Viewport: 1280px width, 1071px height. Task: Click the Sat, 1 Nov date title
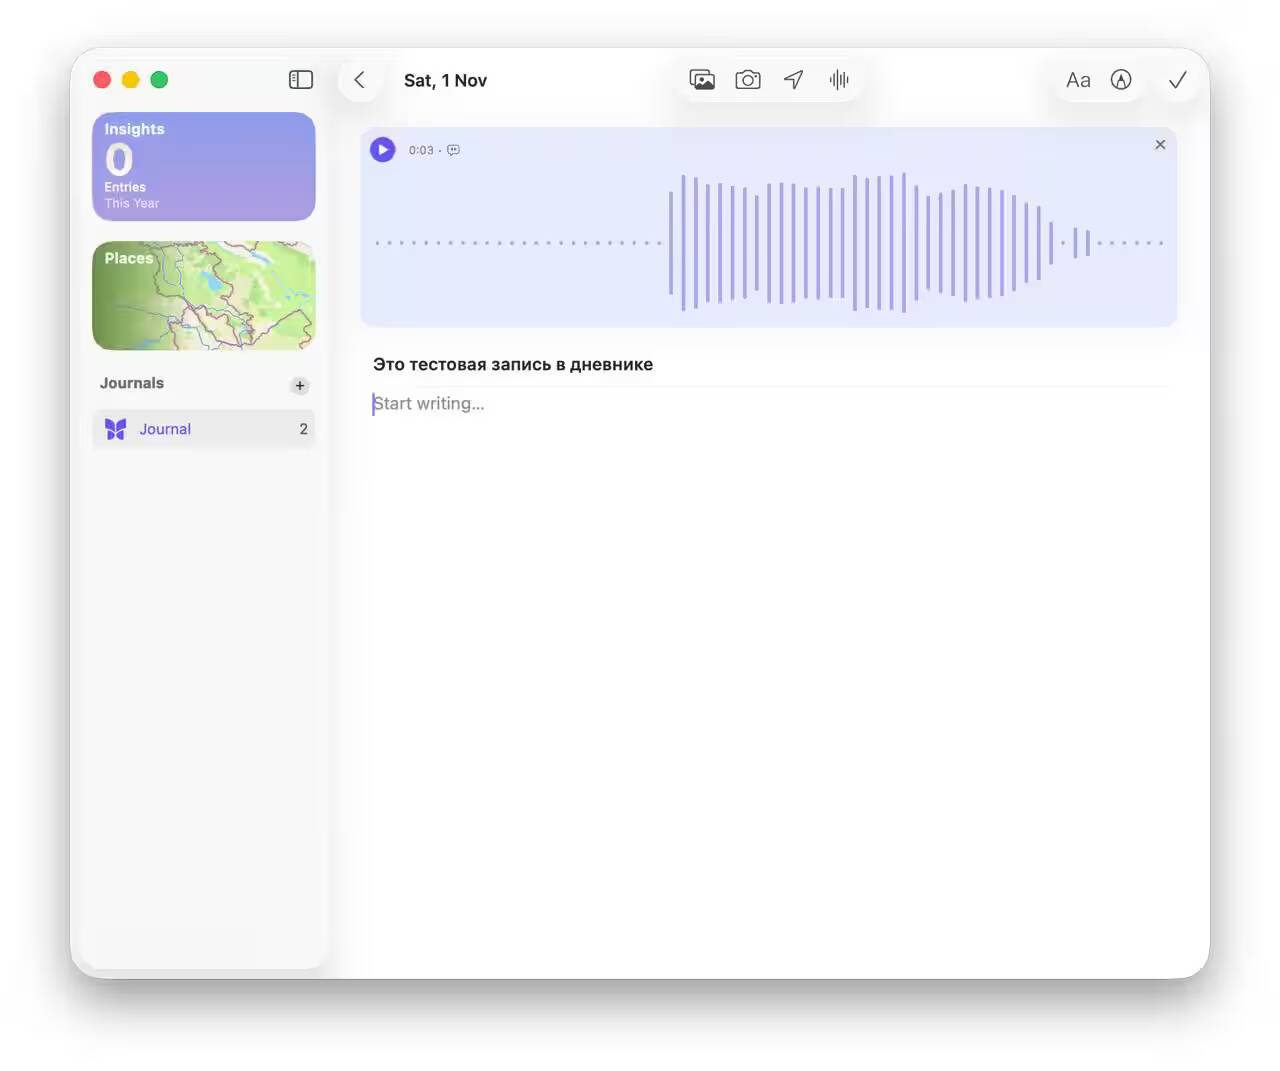click(445, 81)
